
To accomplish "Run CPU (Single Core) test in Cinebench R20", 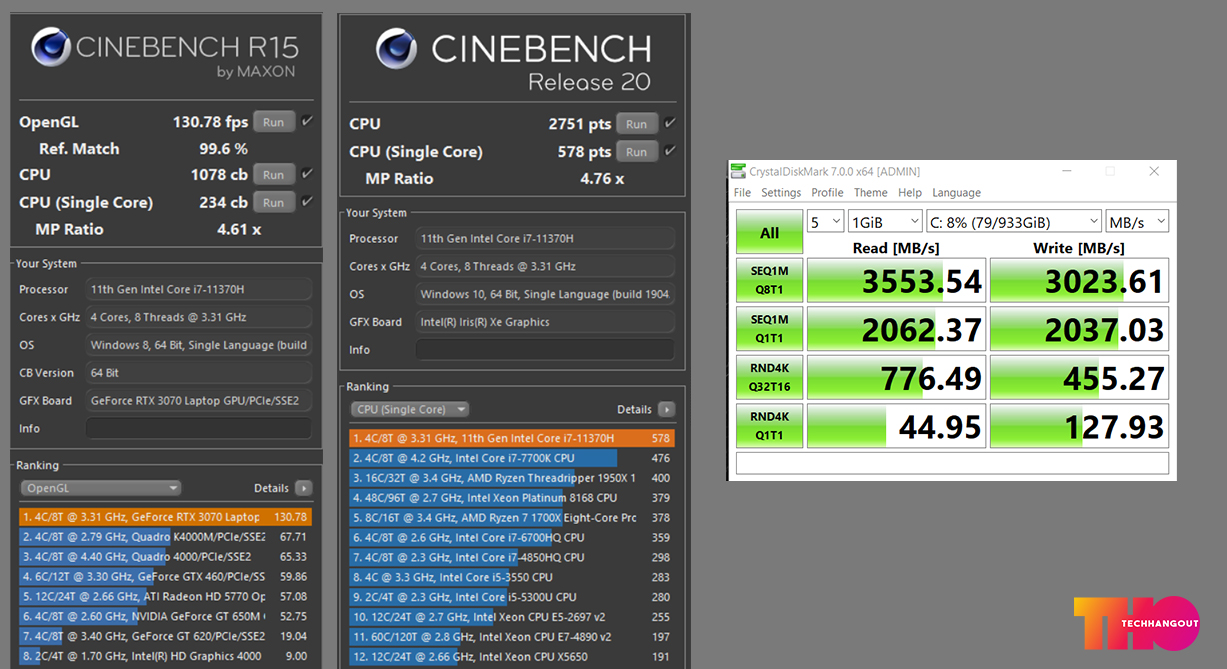I will tap(637, 152).
